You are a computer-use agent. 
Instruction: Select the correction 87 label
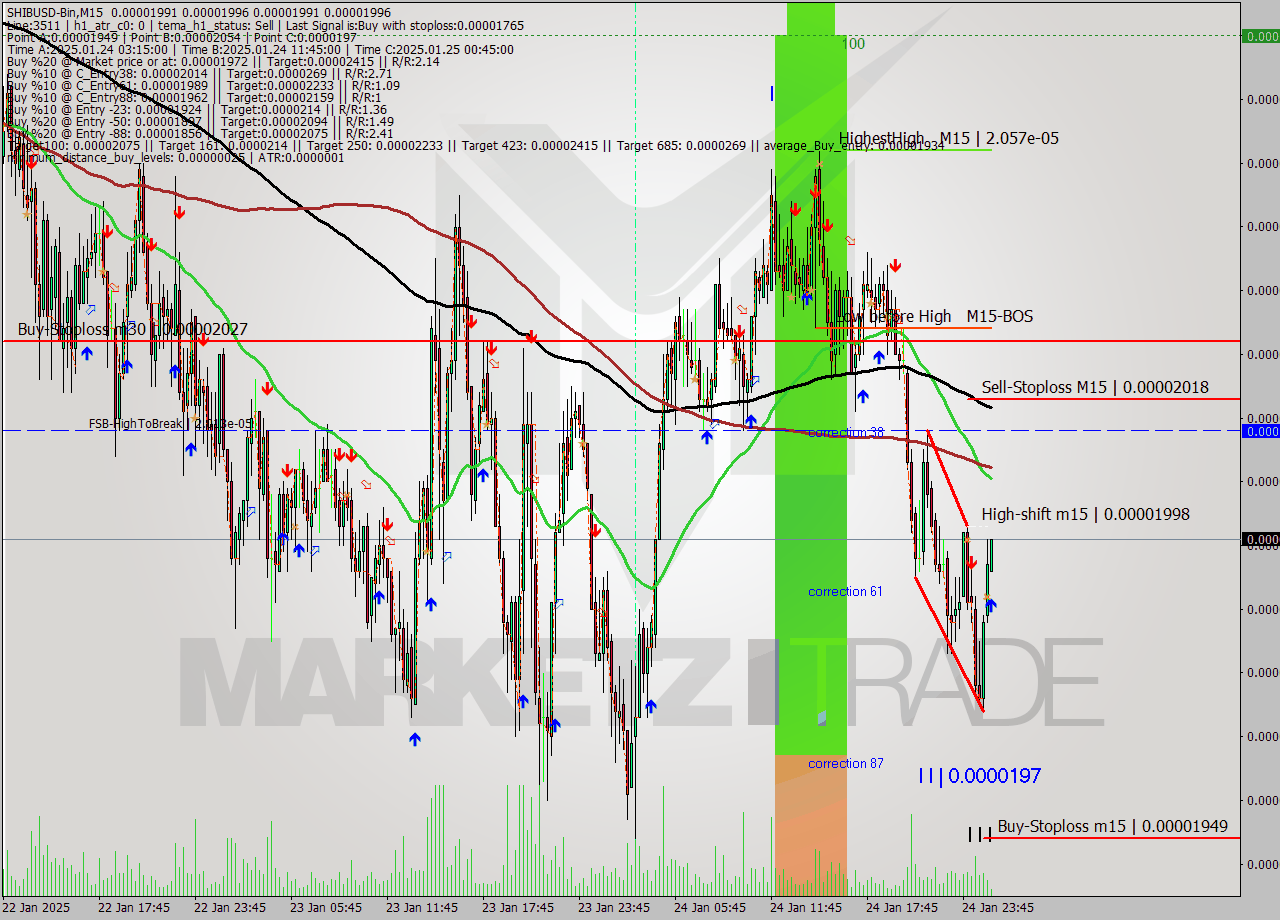pyautogui.click(x=846, y=763)
